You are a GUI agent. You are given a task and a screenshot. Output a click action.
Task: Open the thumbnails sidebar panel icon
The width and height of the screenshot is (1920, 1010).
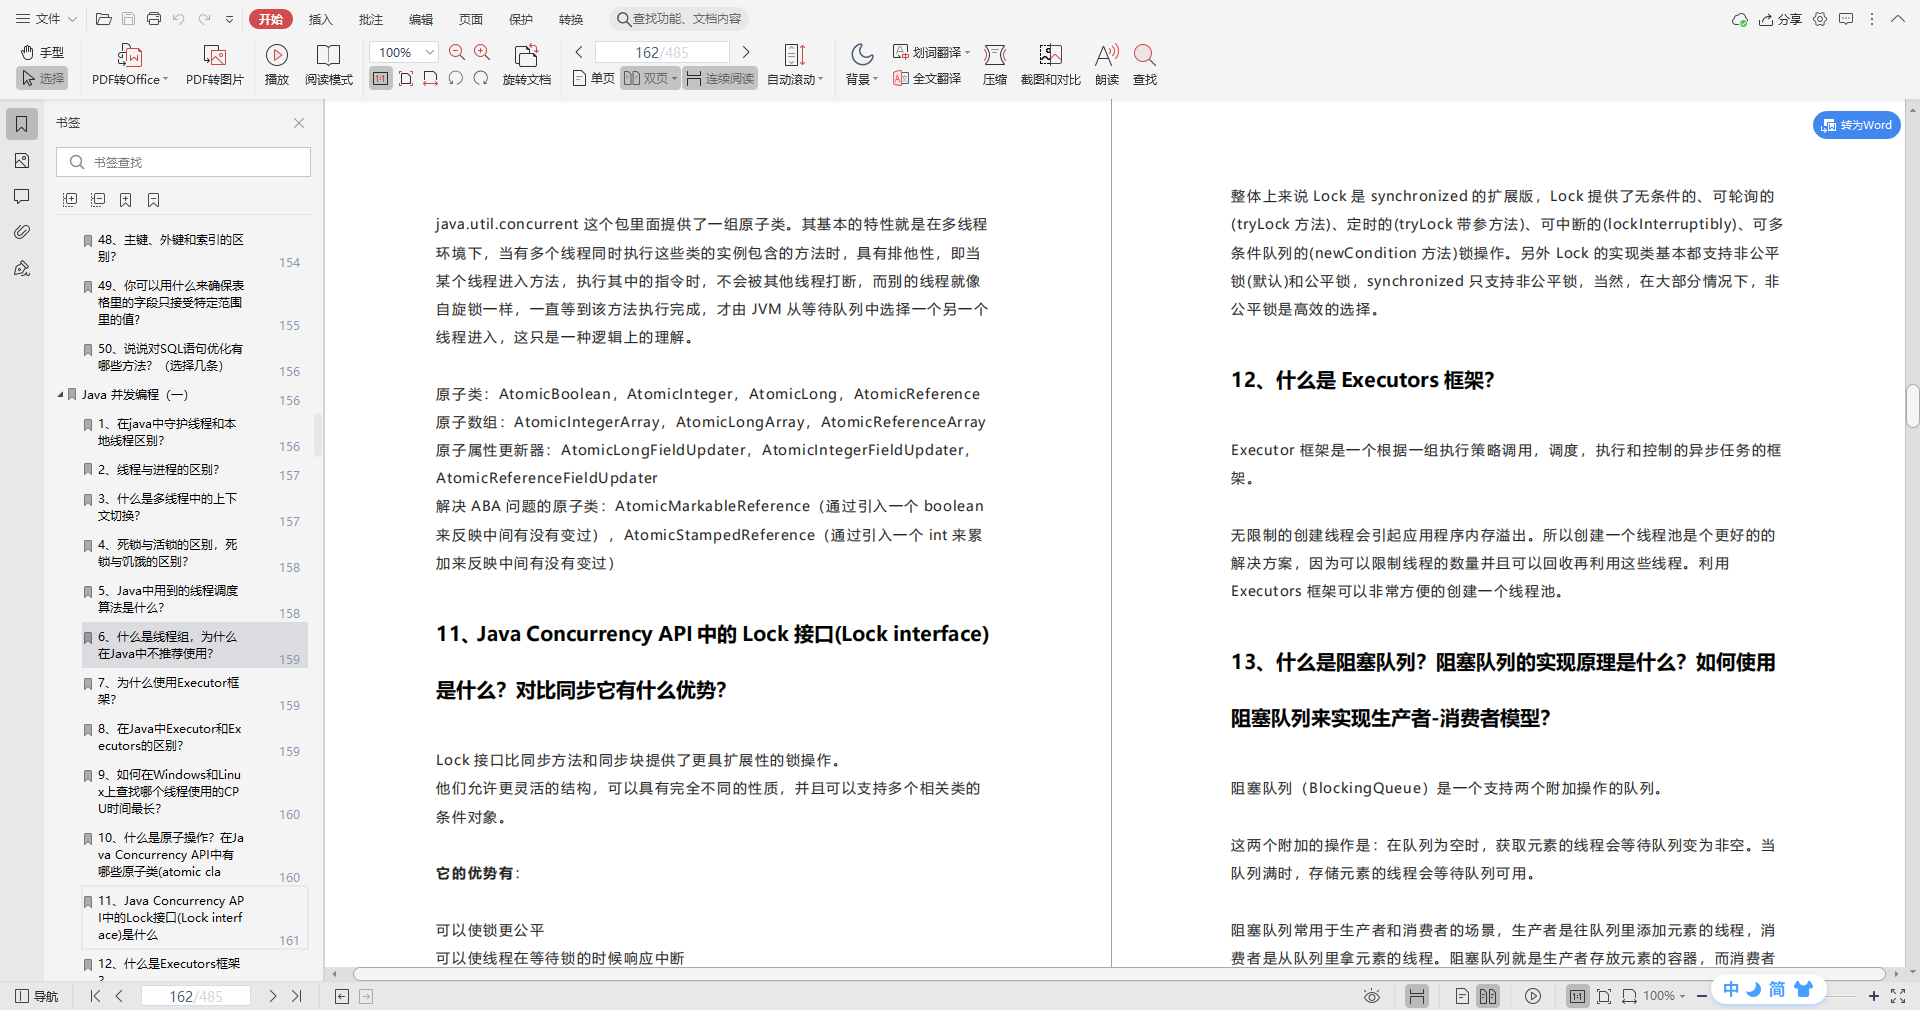click(x=22, y=161)
